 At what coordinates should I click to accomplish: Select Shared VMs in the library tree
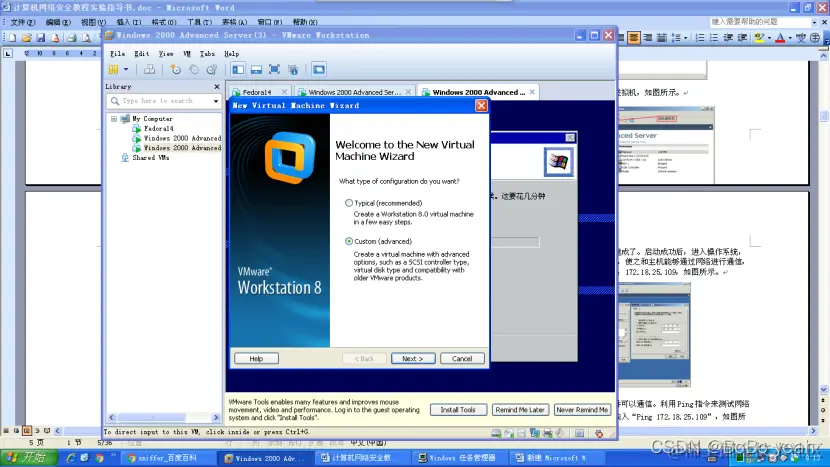pyautogui.click(x=150, y=157)
